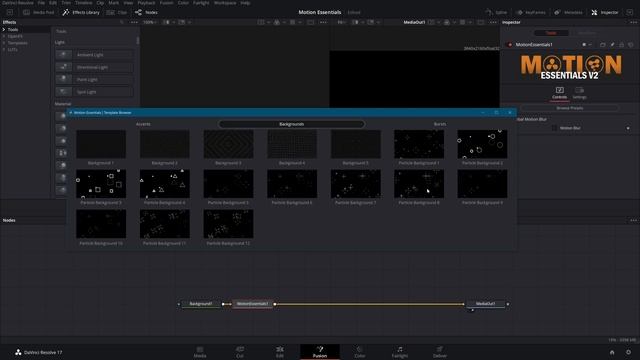Switch to the Accents category in Template Browser
Screen dimensions: 640x360
click(x=143, y=124)
